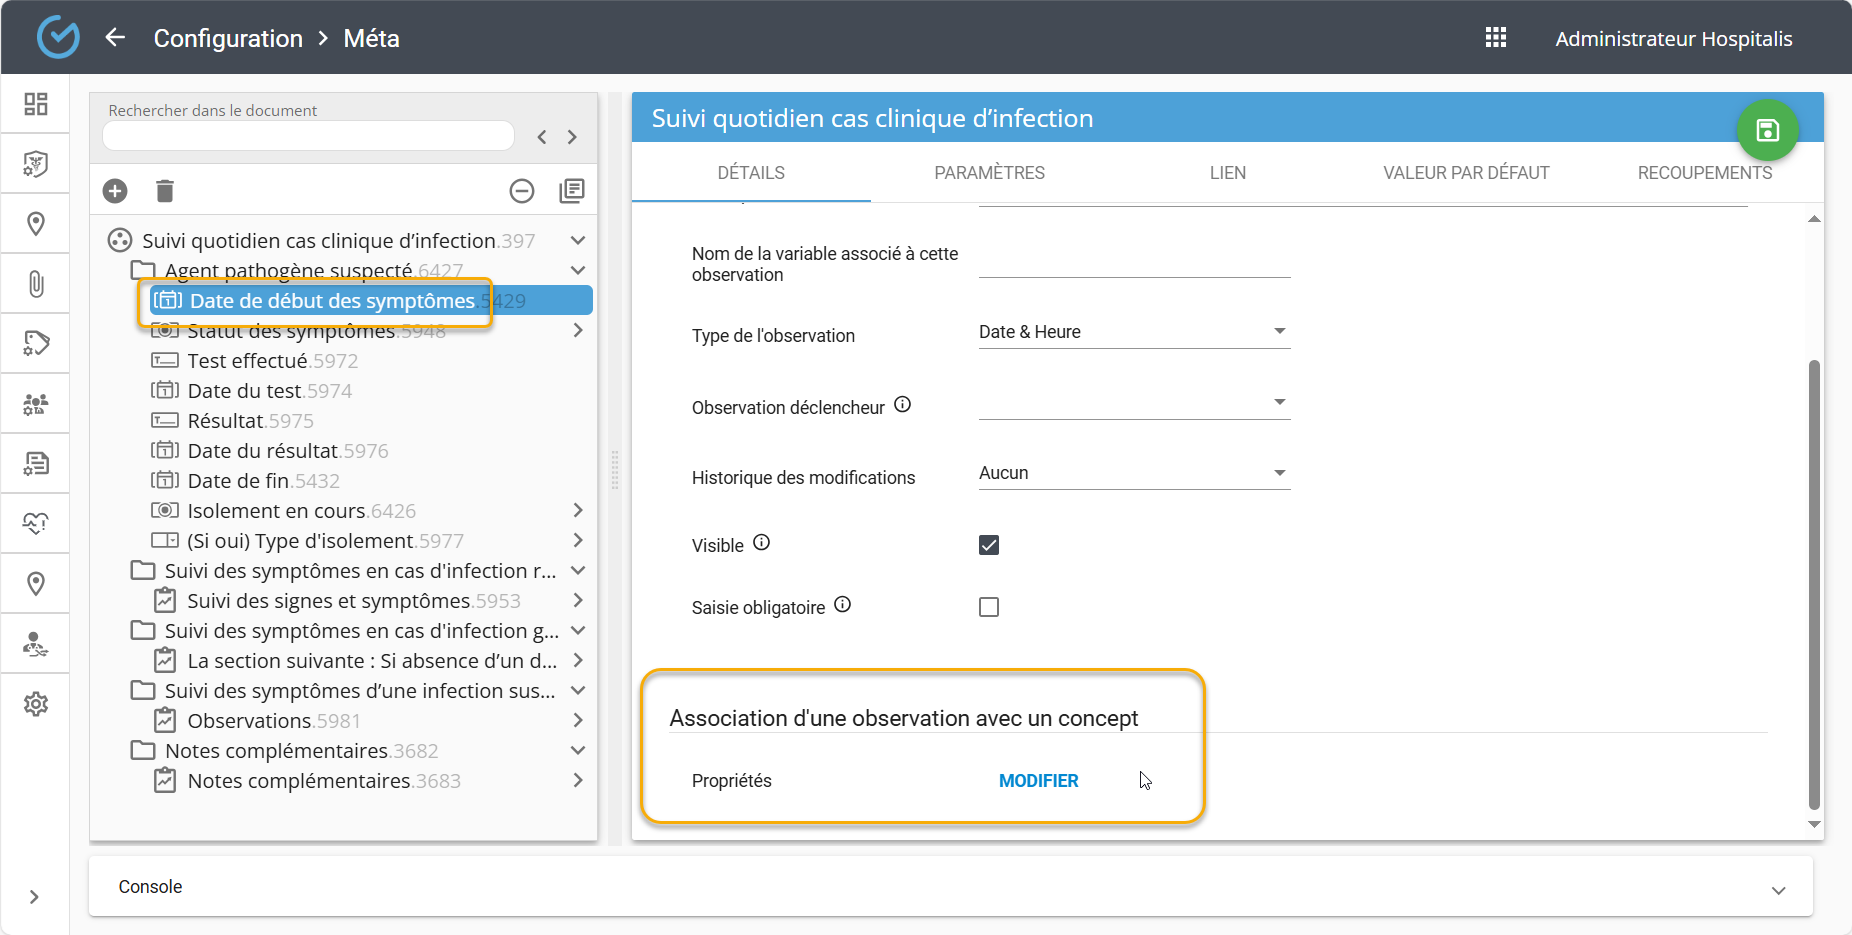Click the MODIFIER properties link
The height and width of the screenshot is (935, 1852).
click(1038, 781)
